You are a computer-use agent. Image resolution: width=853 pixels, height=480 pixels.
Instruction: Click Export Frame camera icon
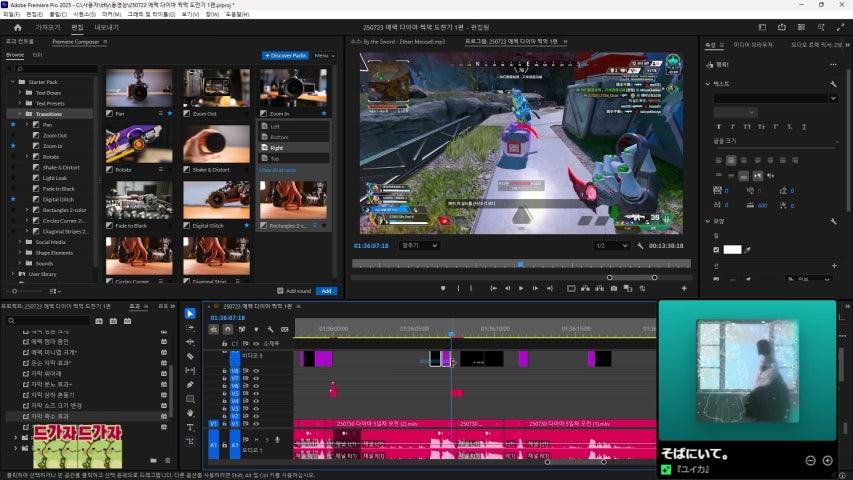[614, 288]
